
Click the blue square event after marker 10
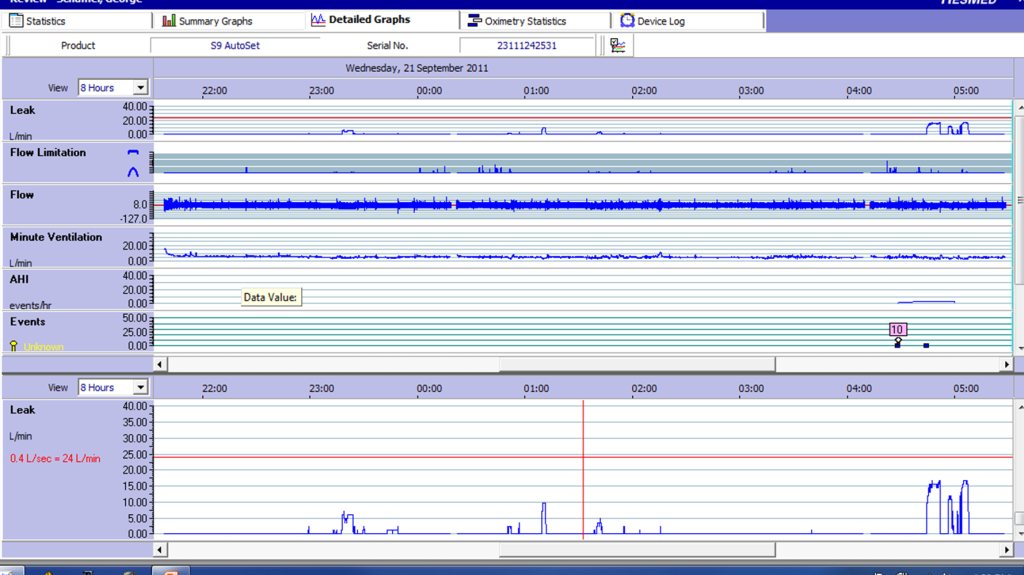click(x=926, y=345)
